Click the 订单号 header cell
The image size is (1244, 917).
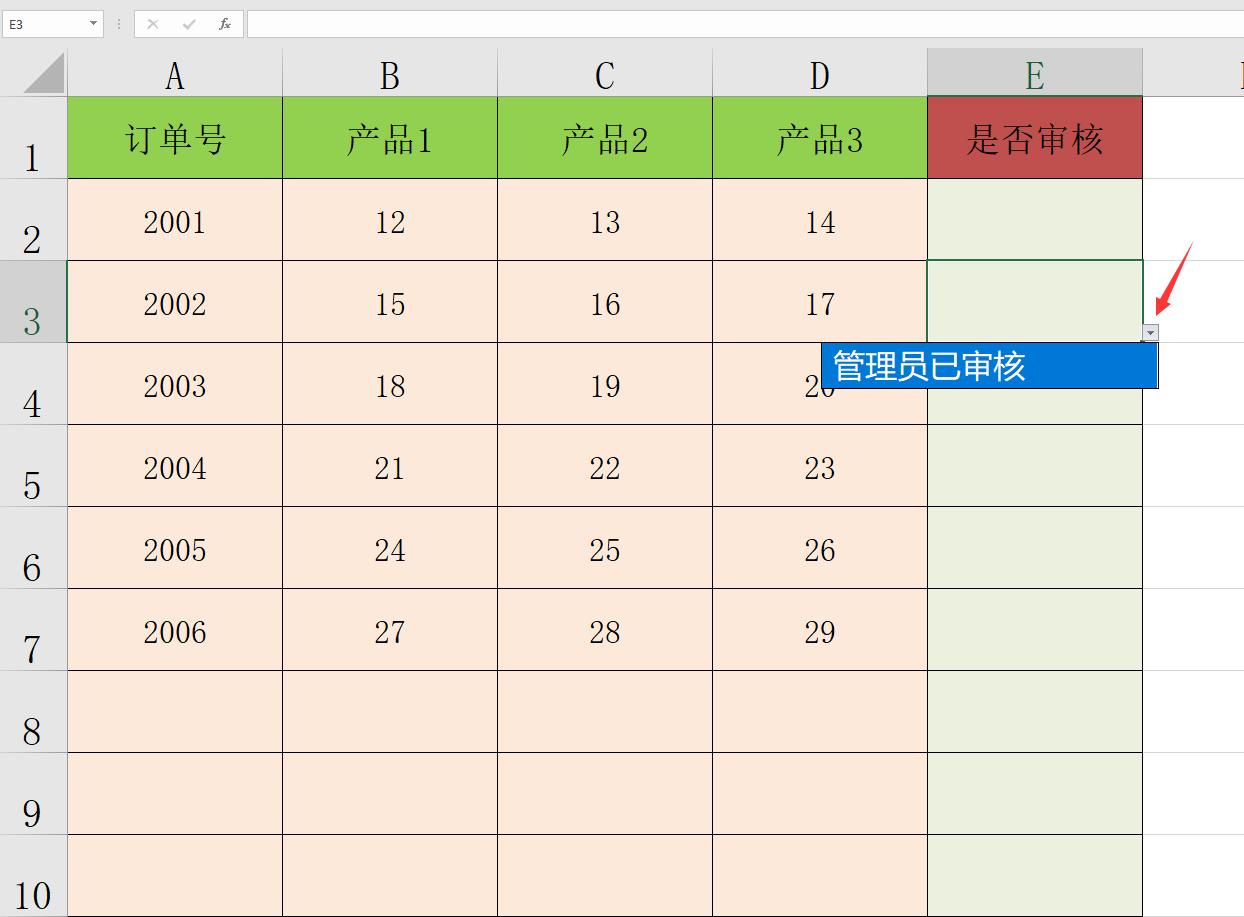tap(174, 138)
